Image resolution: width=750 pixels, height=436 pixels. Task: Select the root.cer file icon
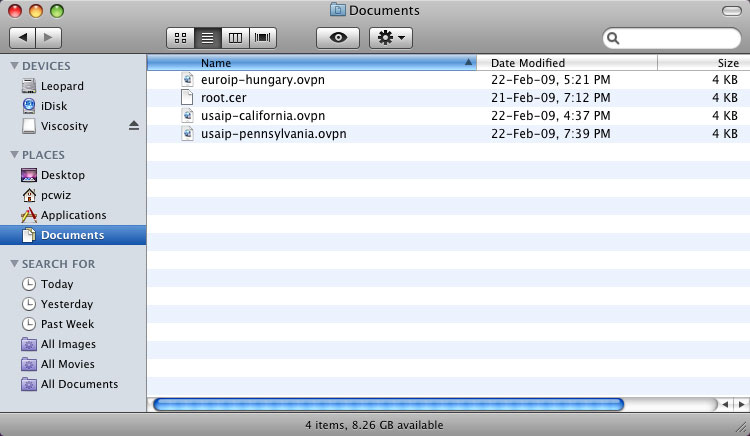[187, 98]
